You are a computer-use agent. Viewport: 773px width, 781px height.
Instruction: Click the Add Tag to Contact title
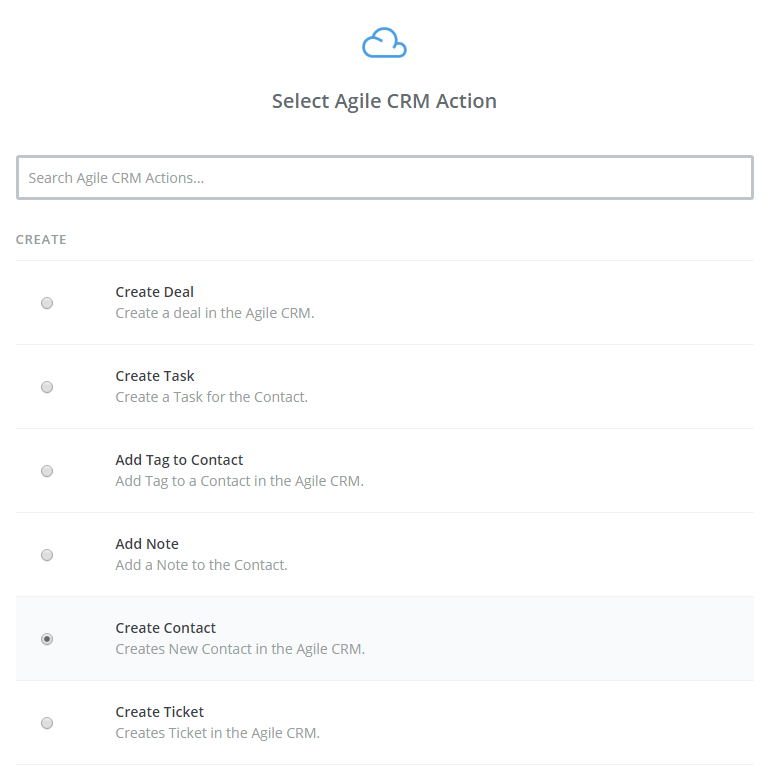click(x=179, y=460)
